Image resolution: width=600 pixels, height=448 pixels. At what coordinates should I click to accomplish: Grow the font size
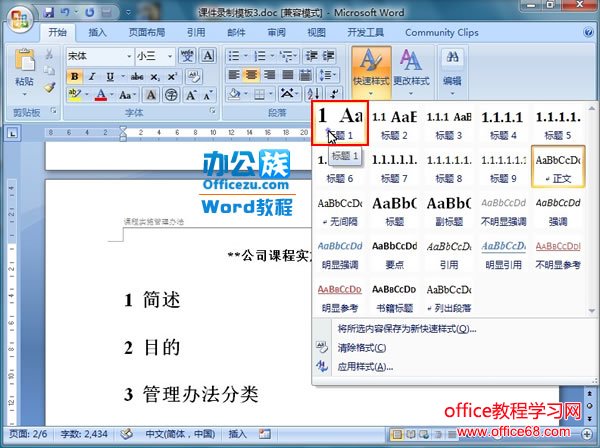pyautogui.click(x=191, y=95)
